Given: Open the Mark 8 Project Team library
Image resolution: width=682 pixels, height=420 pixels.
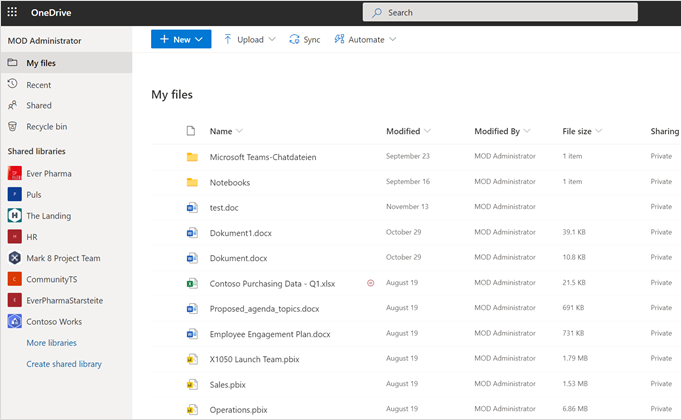Looking at the screenshot, I should point(63,258).
